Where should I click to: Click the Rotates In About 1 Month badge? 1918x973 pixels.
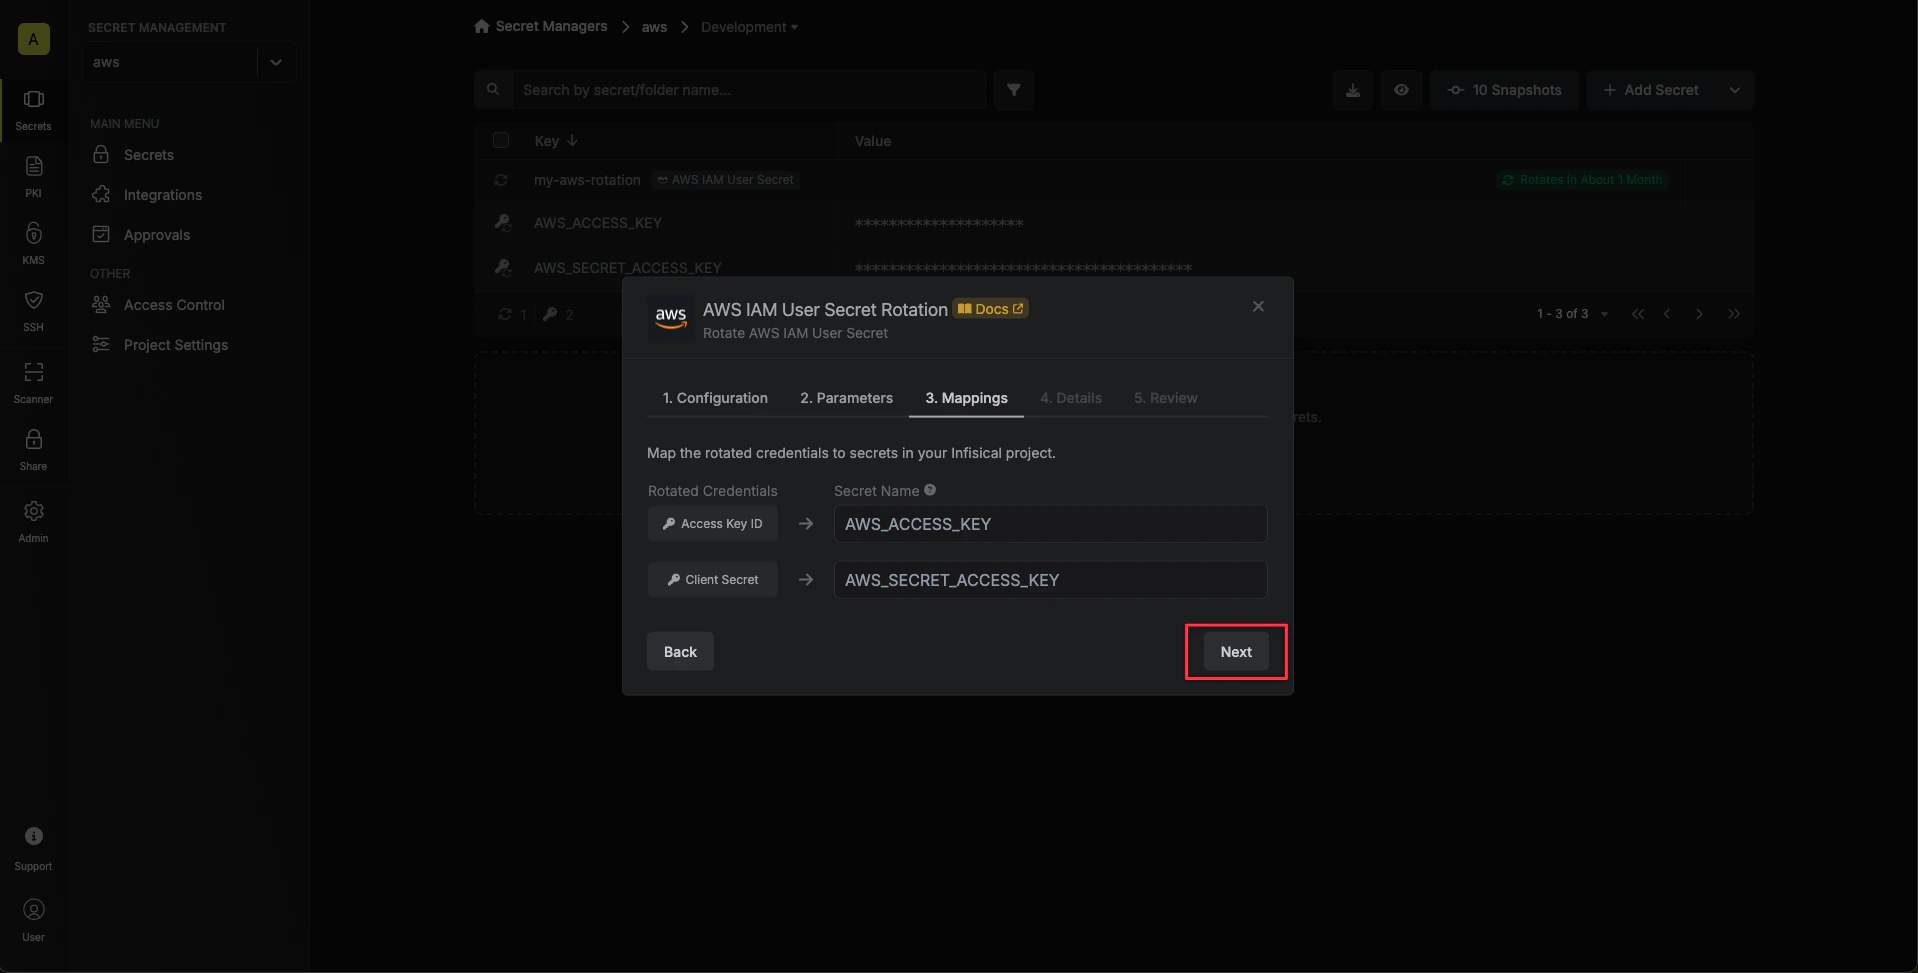pyautogui.click(x=1582, y=180)
